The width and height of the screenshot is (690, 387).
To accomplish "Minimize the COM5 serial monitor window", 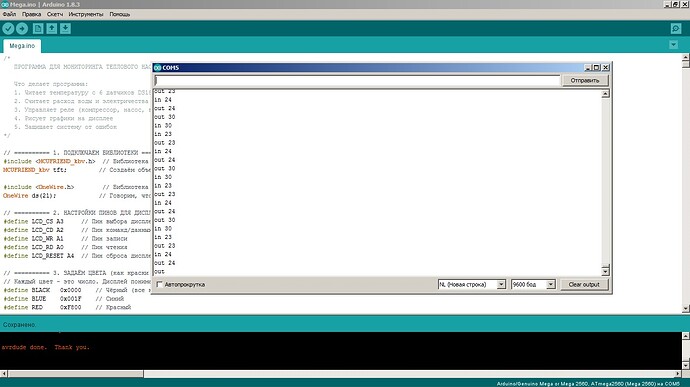I will point(588,67).
